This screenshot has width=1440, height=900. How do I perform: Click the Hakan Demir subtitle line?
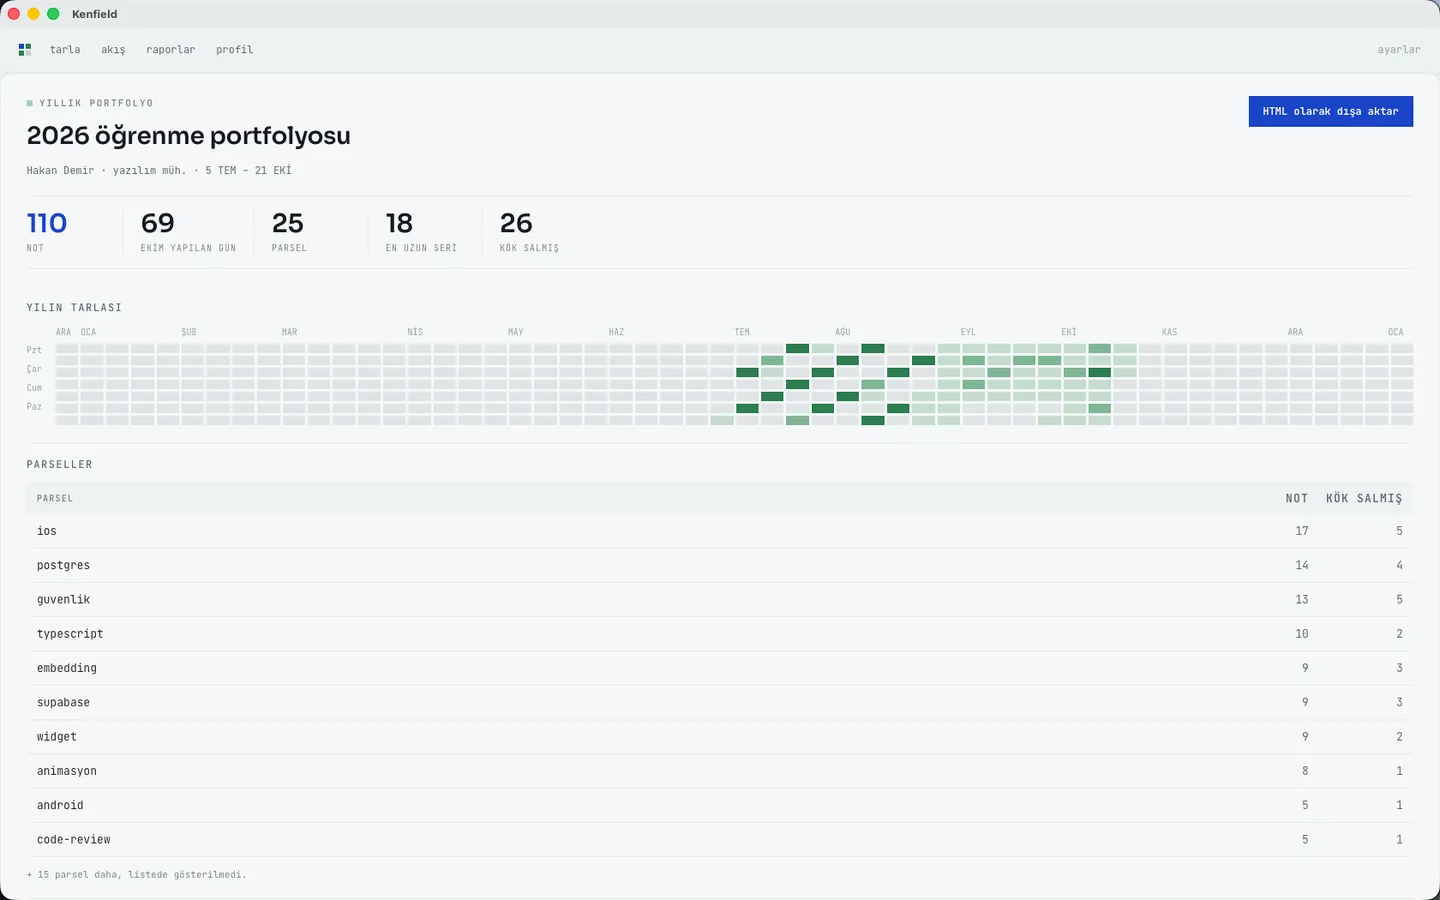tap(159, 170)
